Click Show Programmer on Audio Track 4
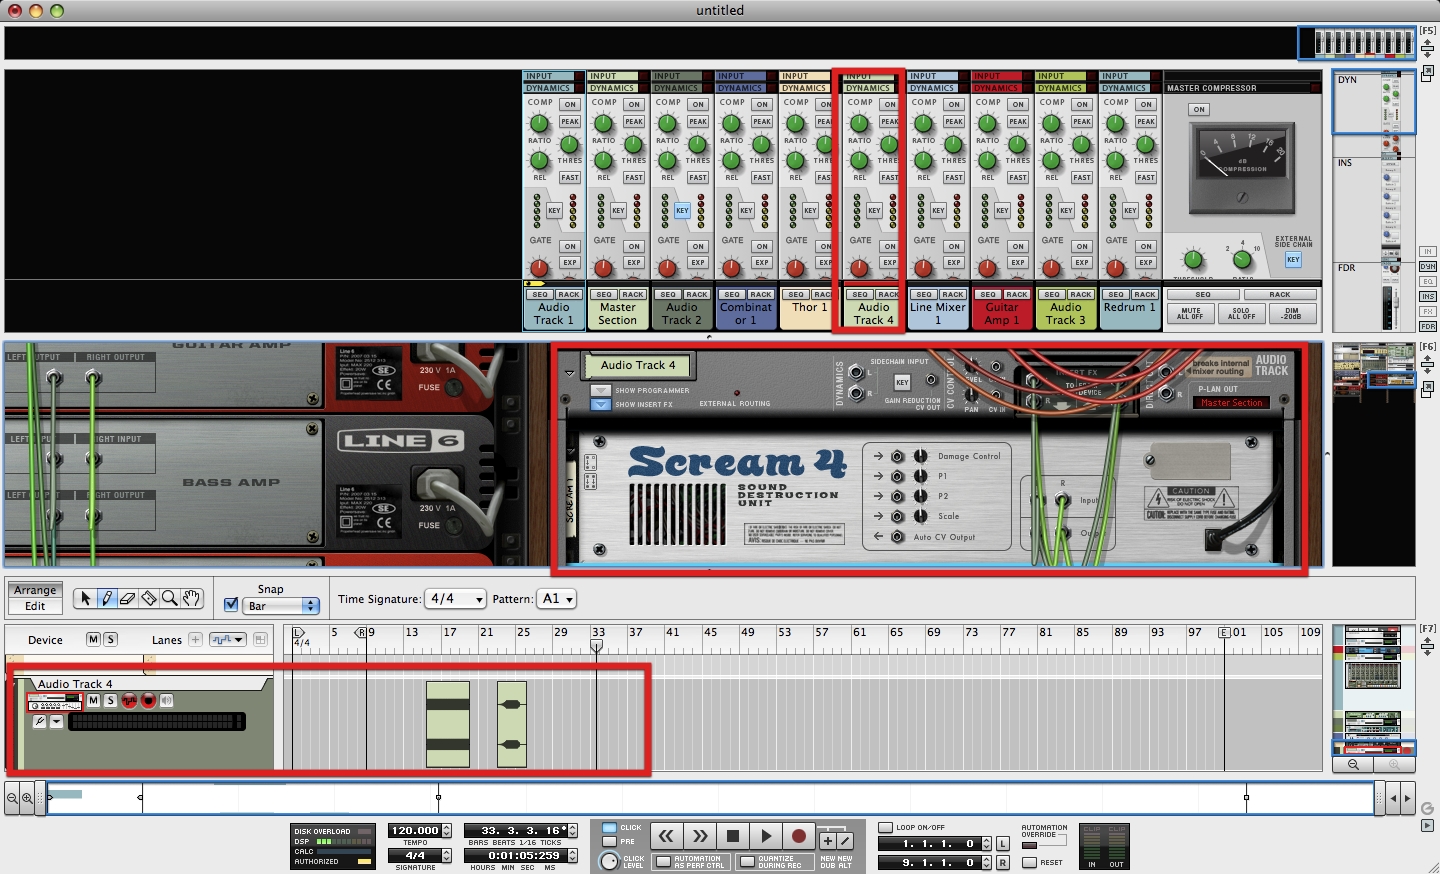The height and width of the screenshot is (874, 1440). pos(600,390)
